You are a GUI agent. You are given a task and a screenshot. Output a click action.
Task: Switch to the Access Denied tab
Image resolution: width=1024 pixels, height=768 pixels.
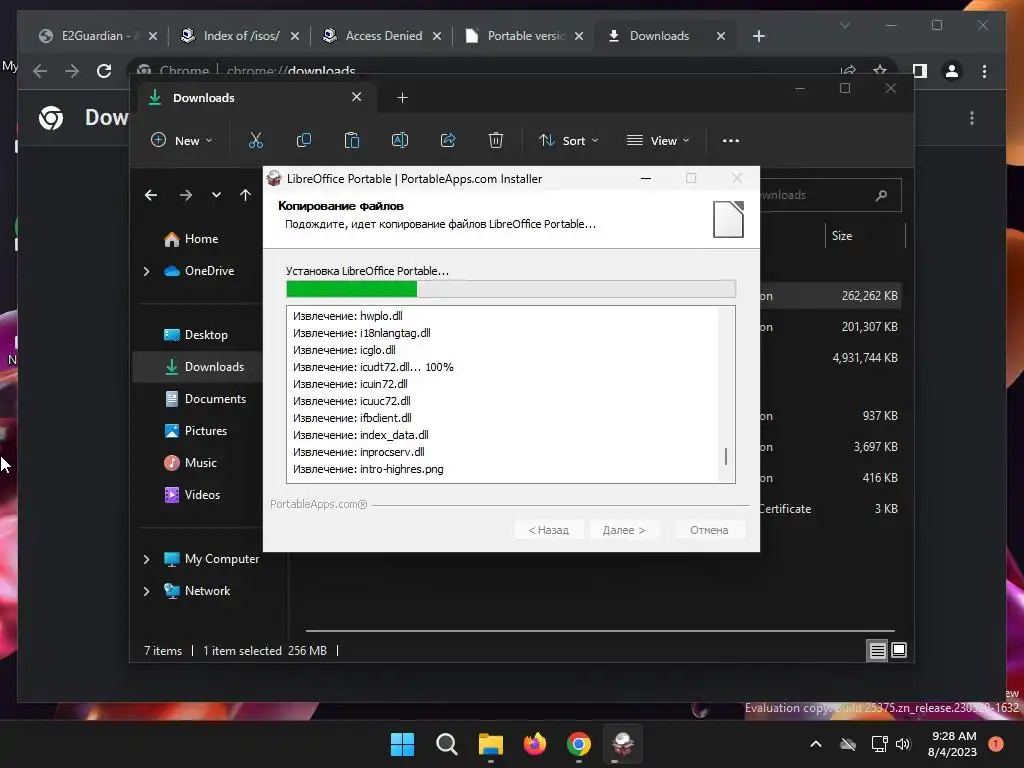383,36
